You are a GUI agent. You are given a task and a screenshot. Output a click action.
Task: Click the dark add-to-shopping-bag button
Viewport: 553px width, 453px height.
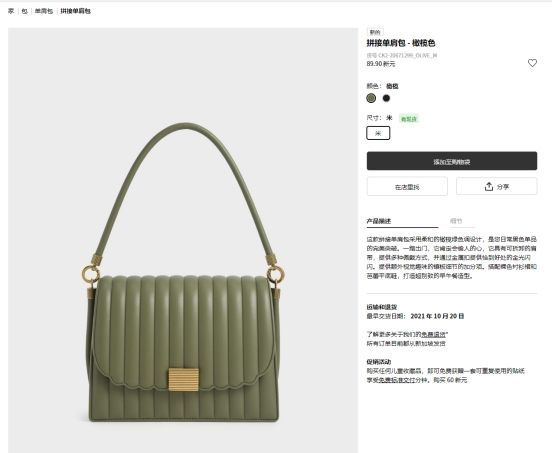tap(452, 161)
